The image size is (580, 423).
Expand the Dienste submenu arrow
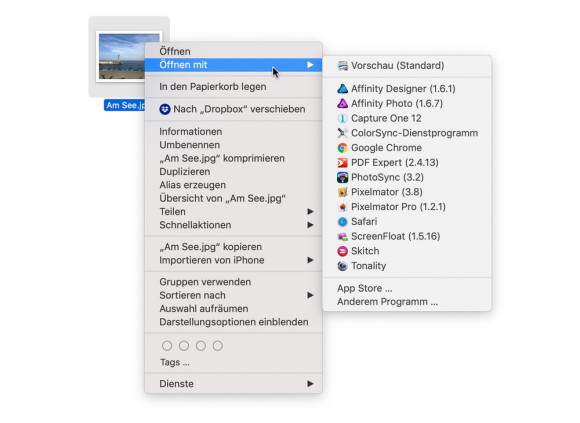[310, 384]
